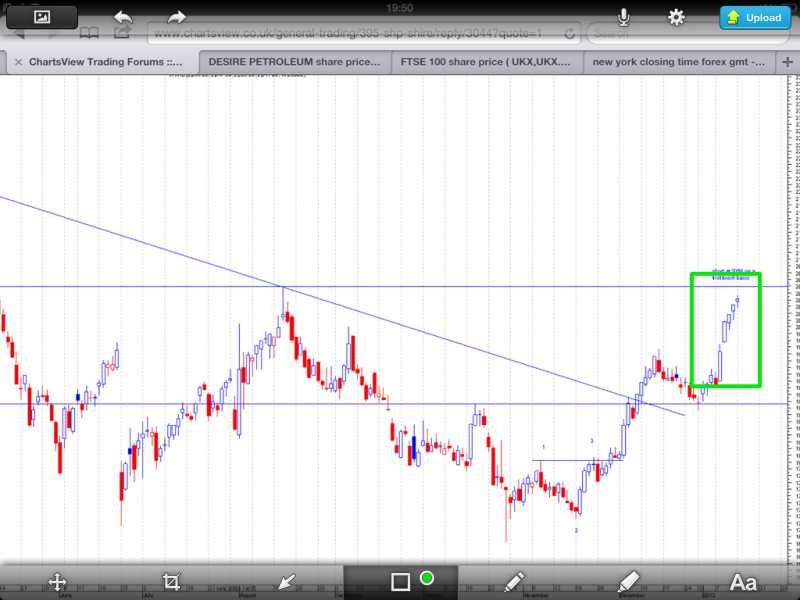Select the move tool

(x=57, y=581)
